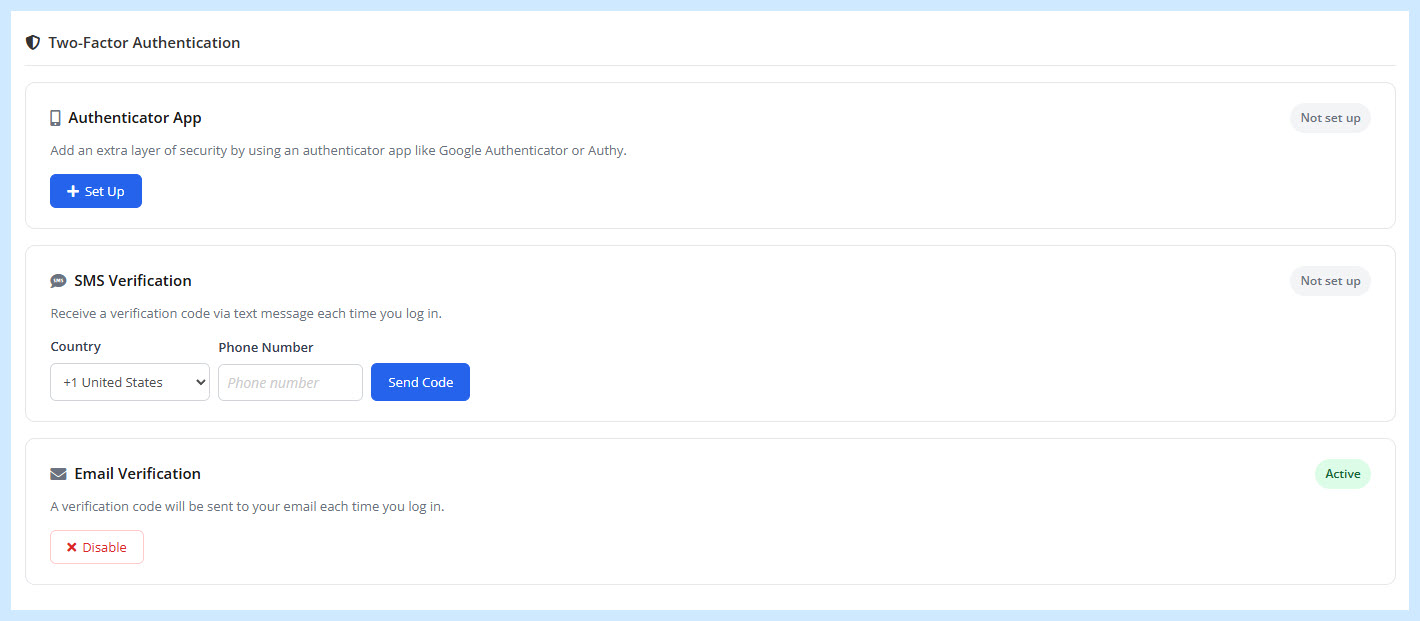Click Not set up badge for SMS Verification
Image resolution: width=1420 pixels, height=621 pixels.
(1330, 281)
